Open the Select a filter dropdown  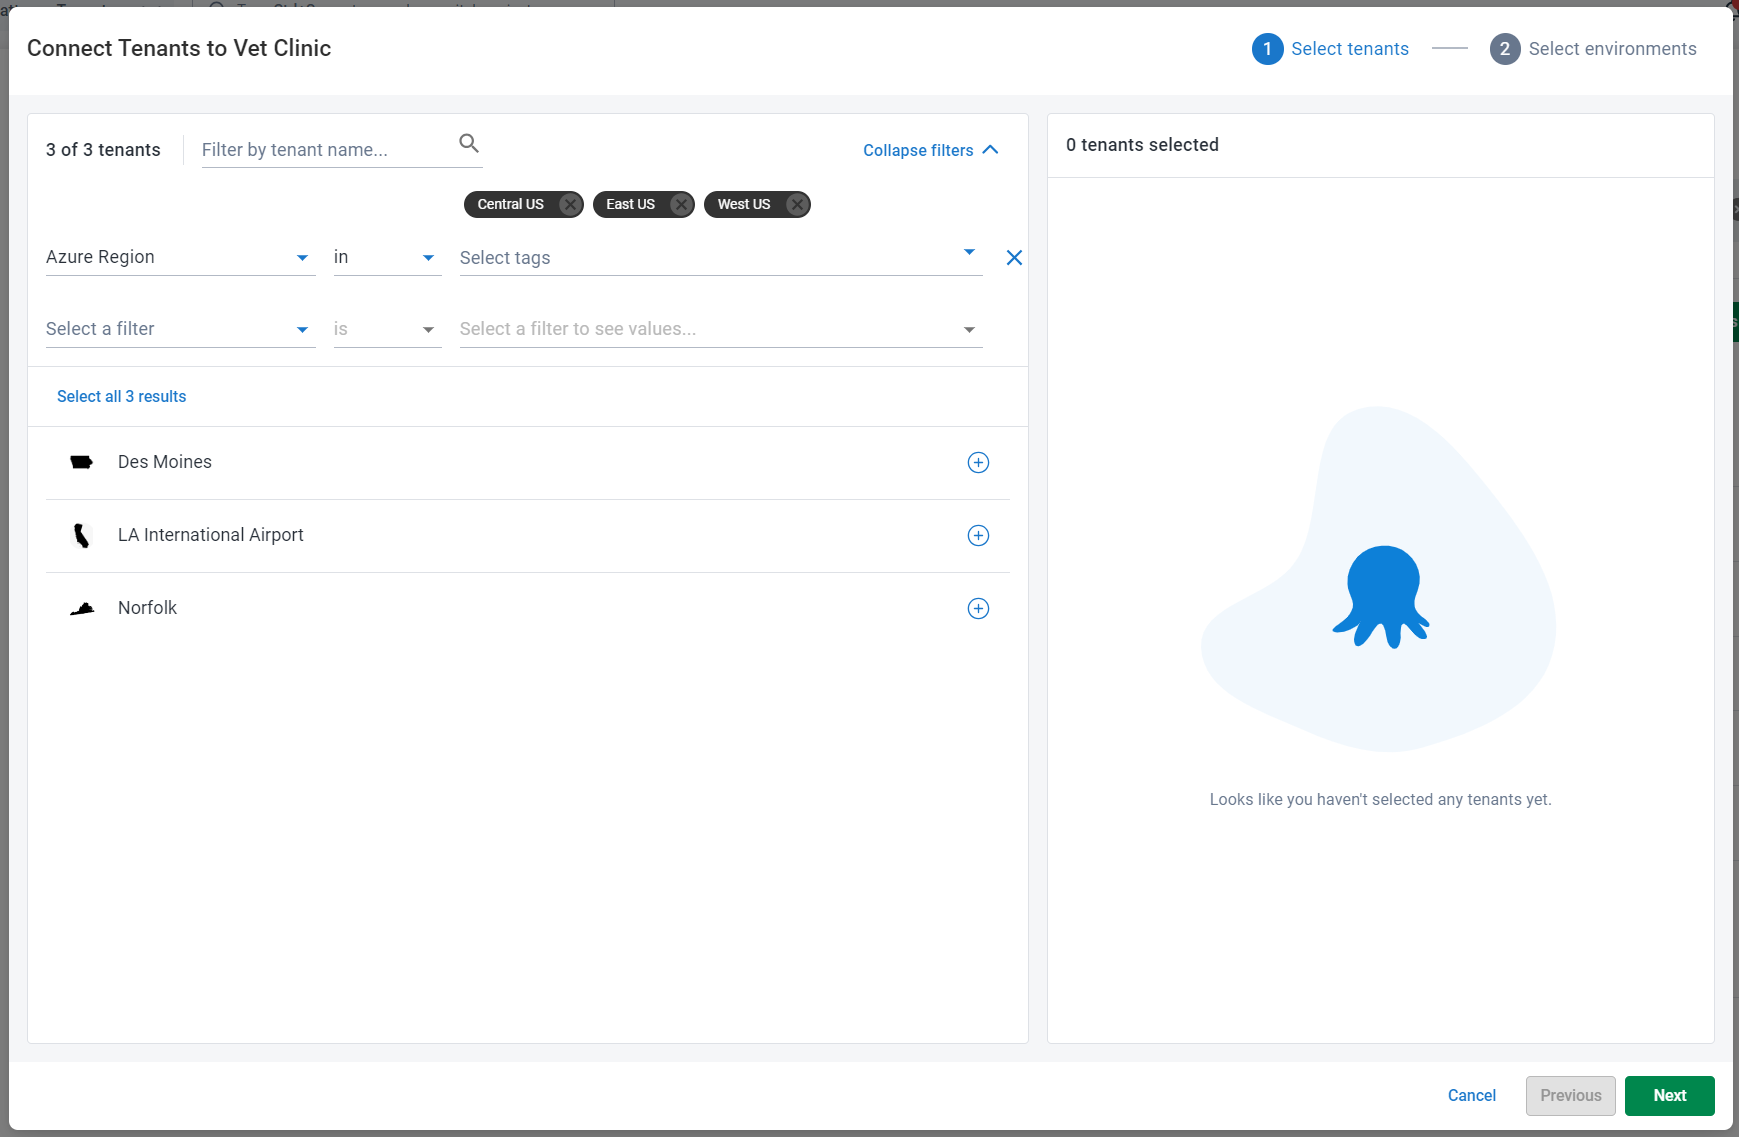(x=180, y=329)
